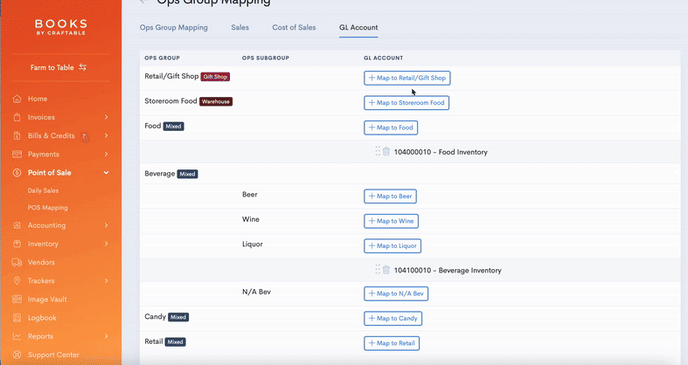Collapse the Point of Sale section
Viewport: 688px width, 365px height.
tap(106, 173)
